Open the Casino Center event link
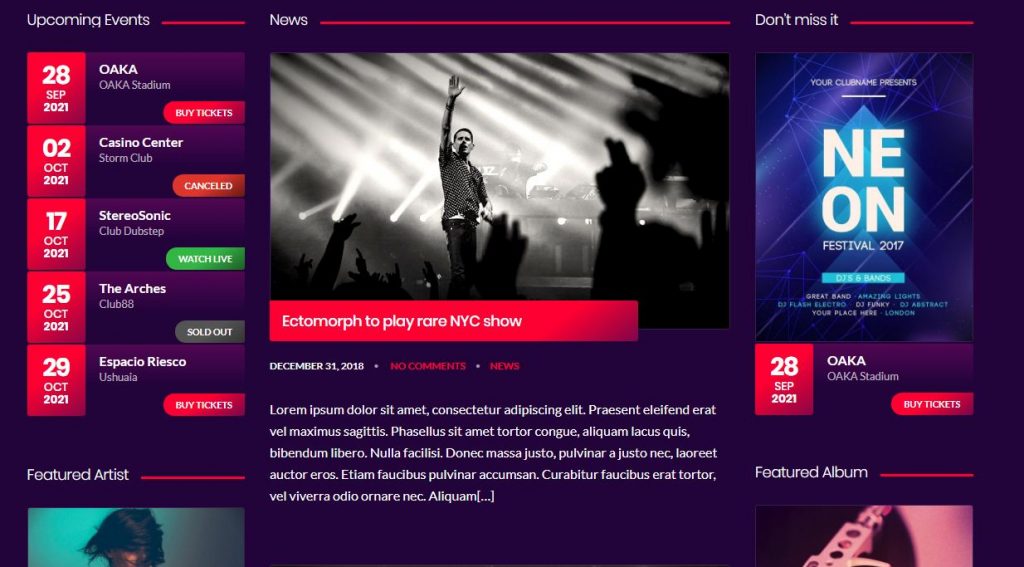 (141, 142)
